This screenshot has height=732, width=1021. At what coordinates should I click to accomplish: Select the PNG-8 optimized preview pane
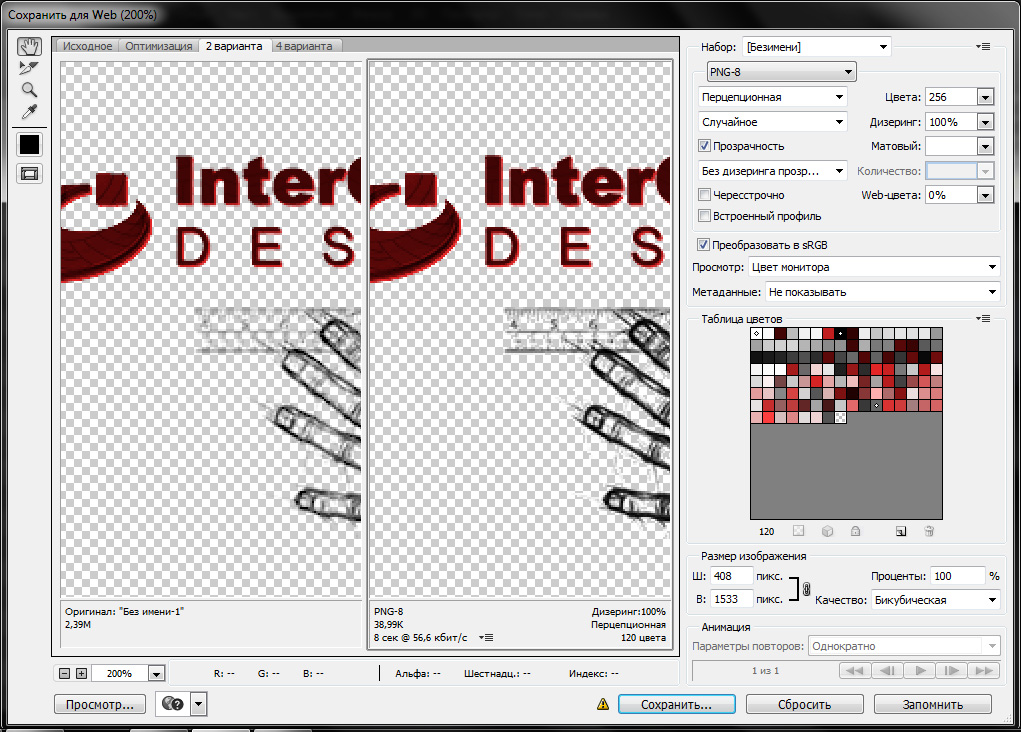click(520, 328)
